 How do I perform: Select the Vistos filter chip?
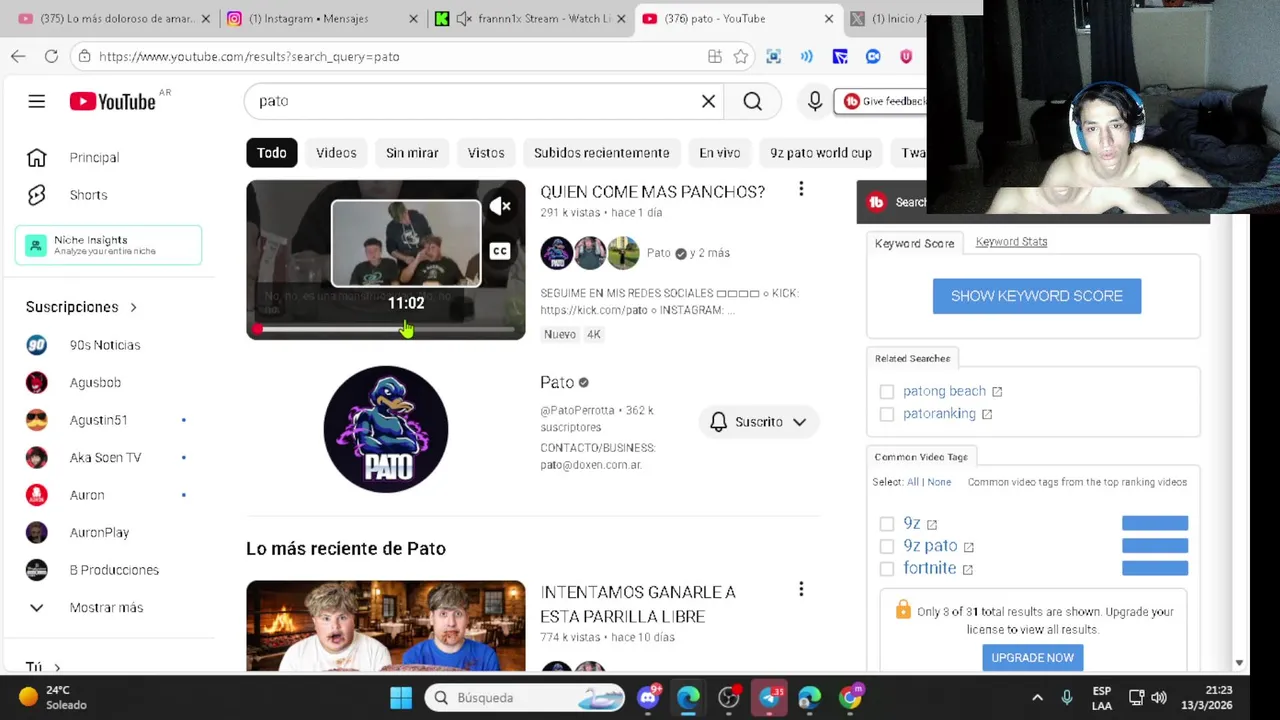click(x=486, y=153)
